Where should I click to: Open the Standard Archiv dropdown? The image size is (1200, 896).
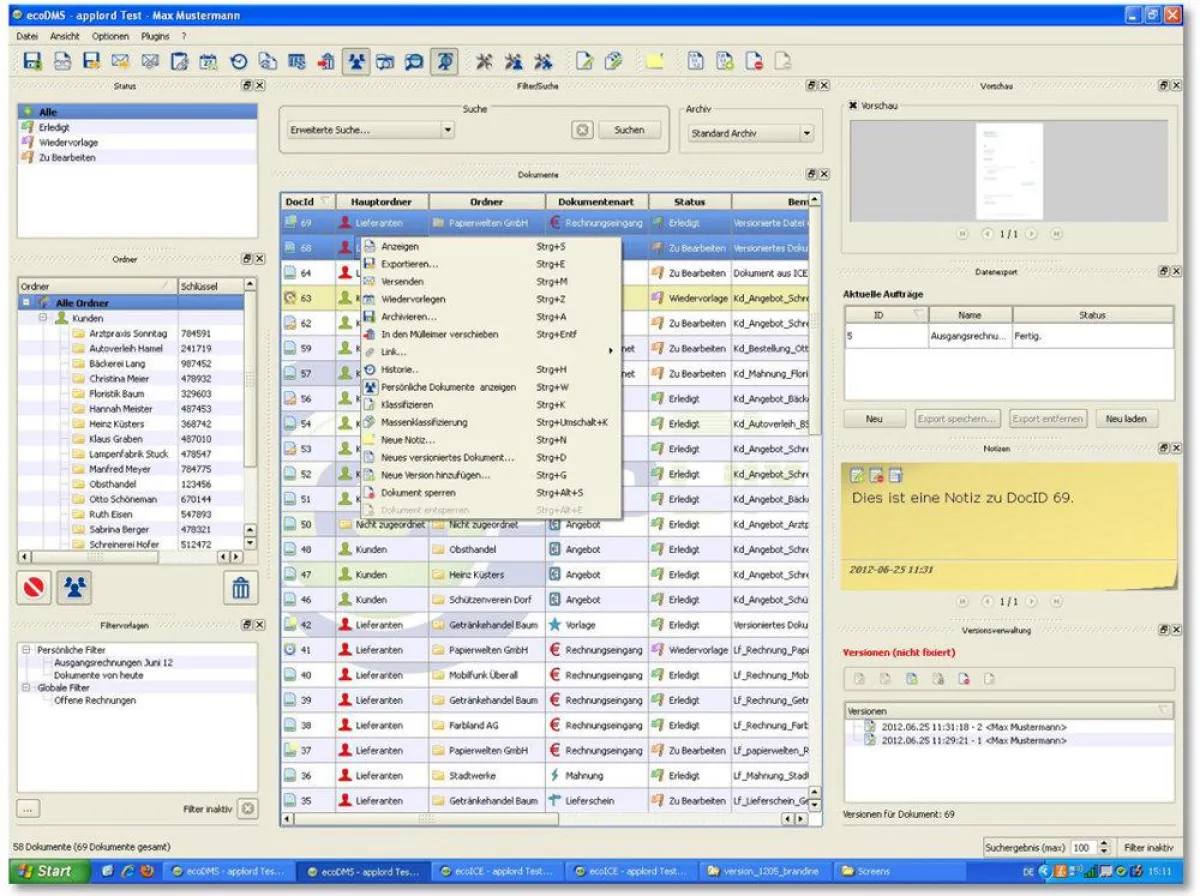pyautogui.click(x=806, y=133)
